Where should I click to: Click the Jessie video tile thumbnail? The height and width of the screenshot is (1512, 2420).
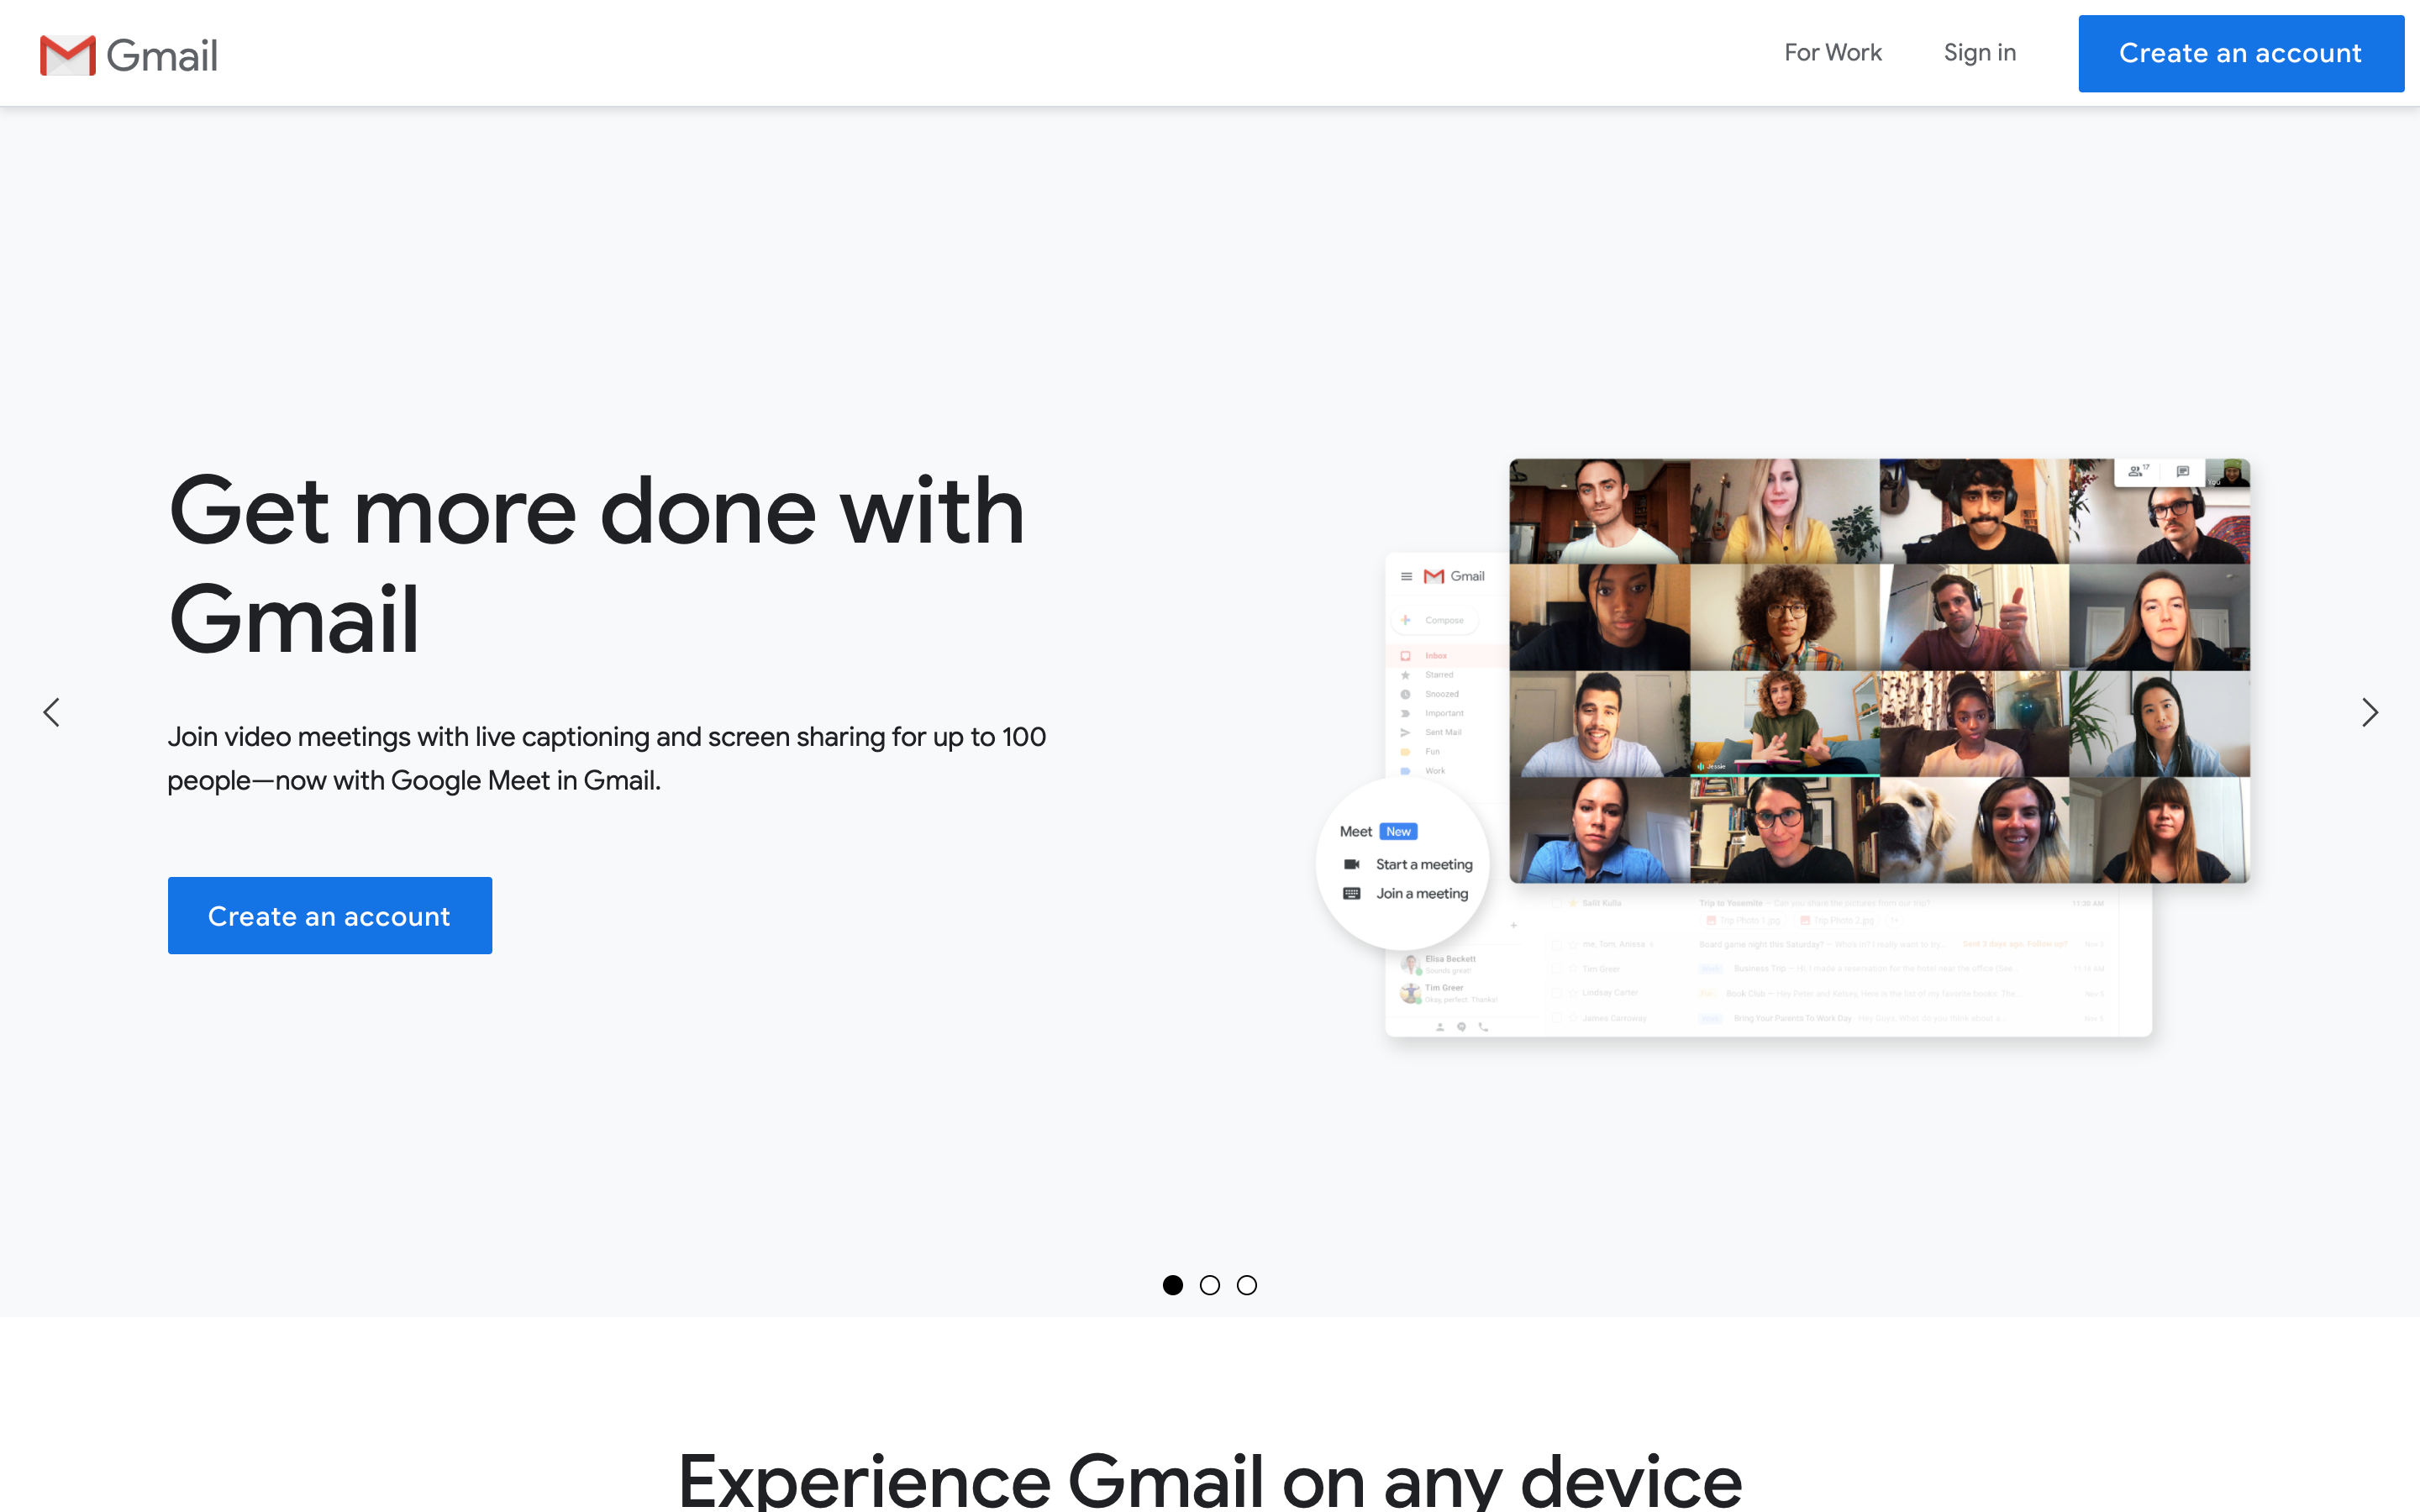pos(1784,723)
